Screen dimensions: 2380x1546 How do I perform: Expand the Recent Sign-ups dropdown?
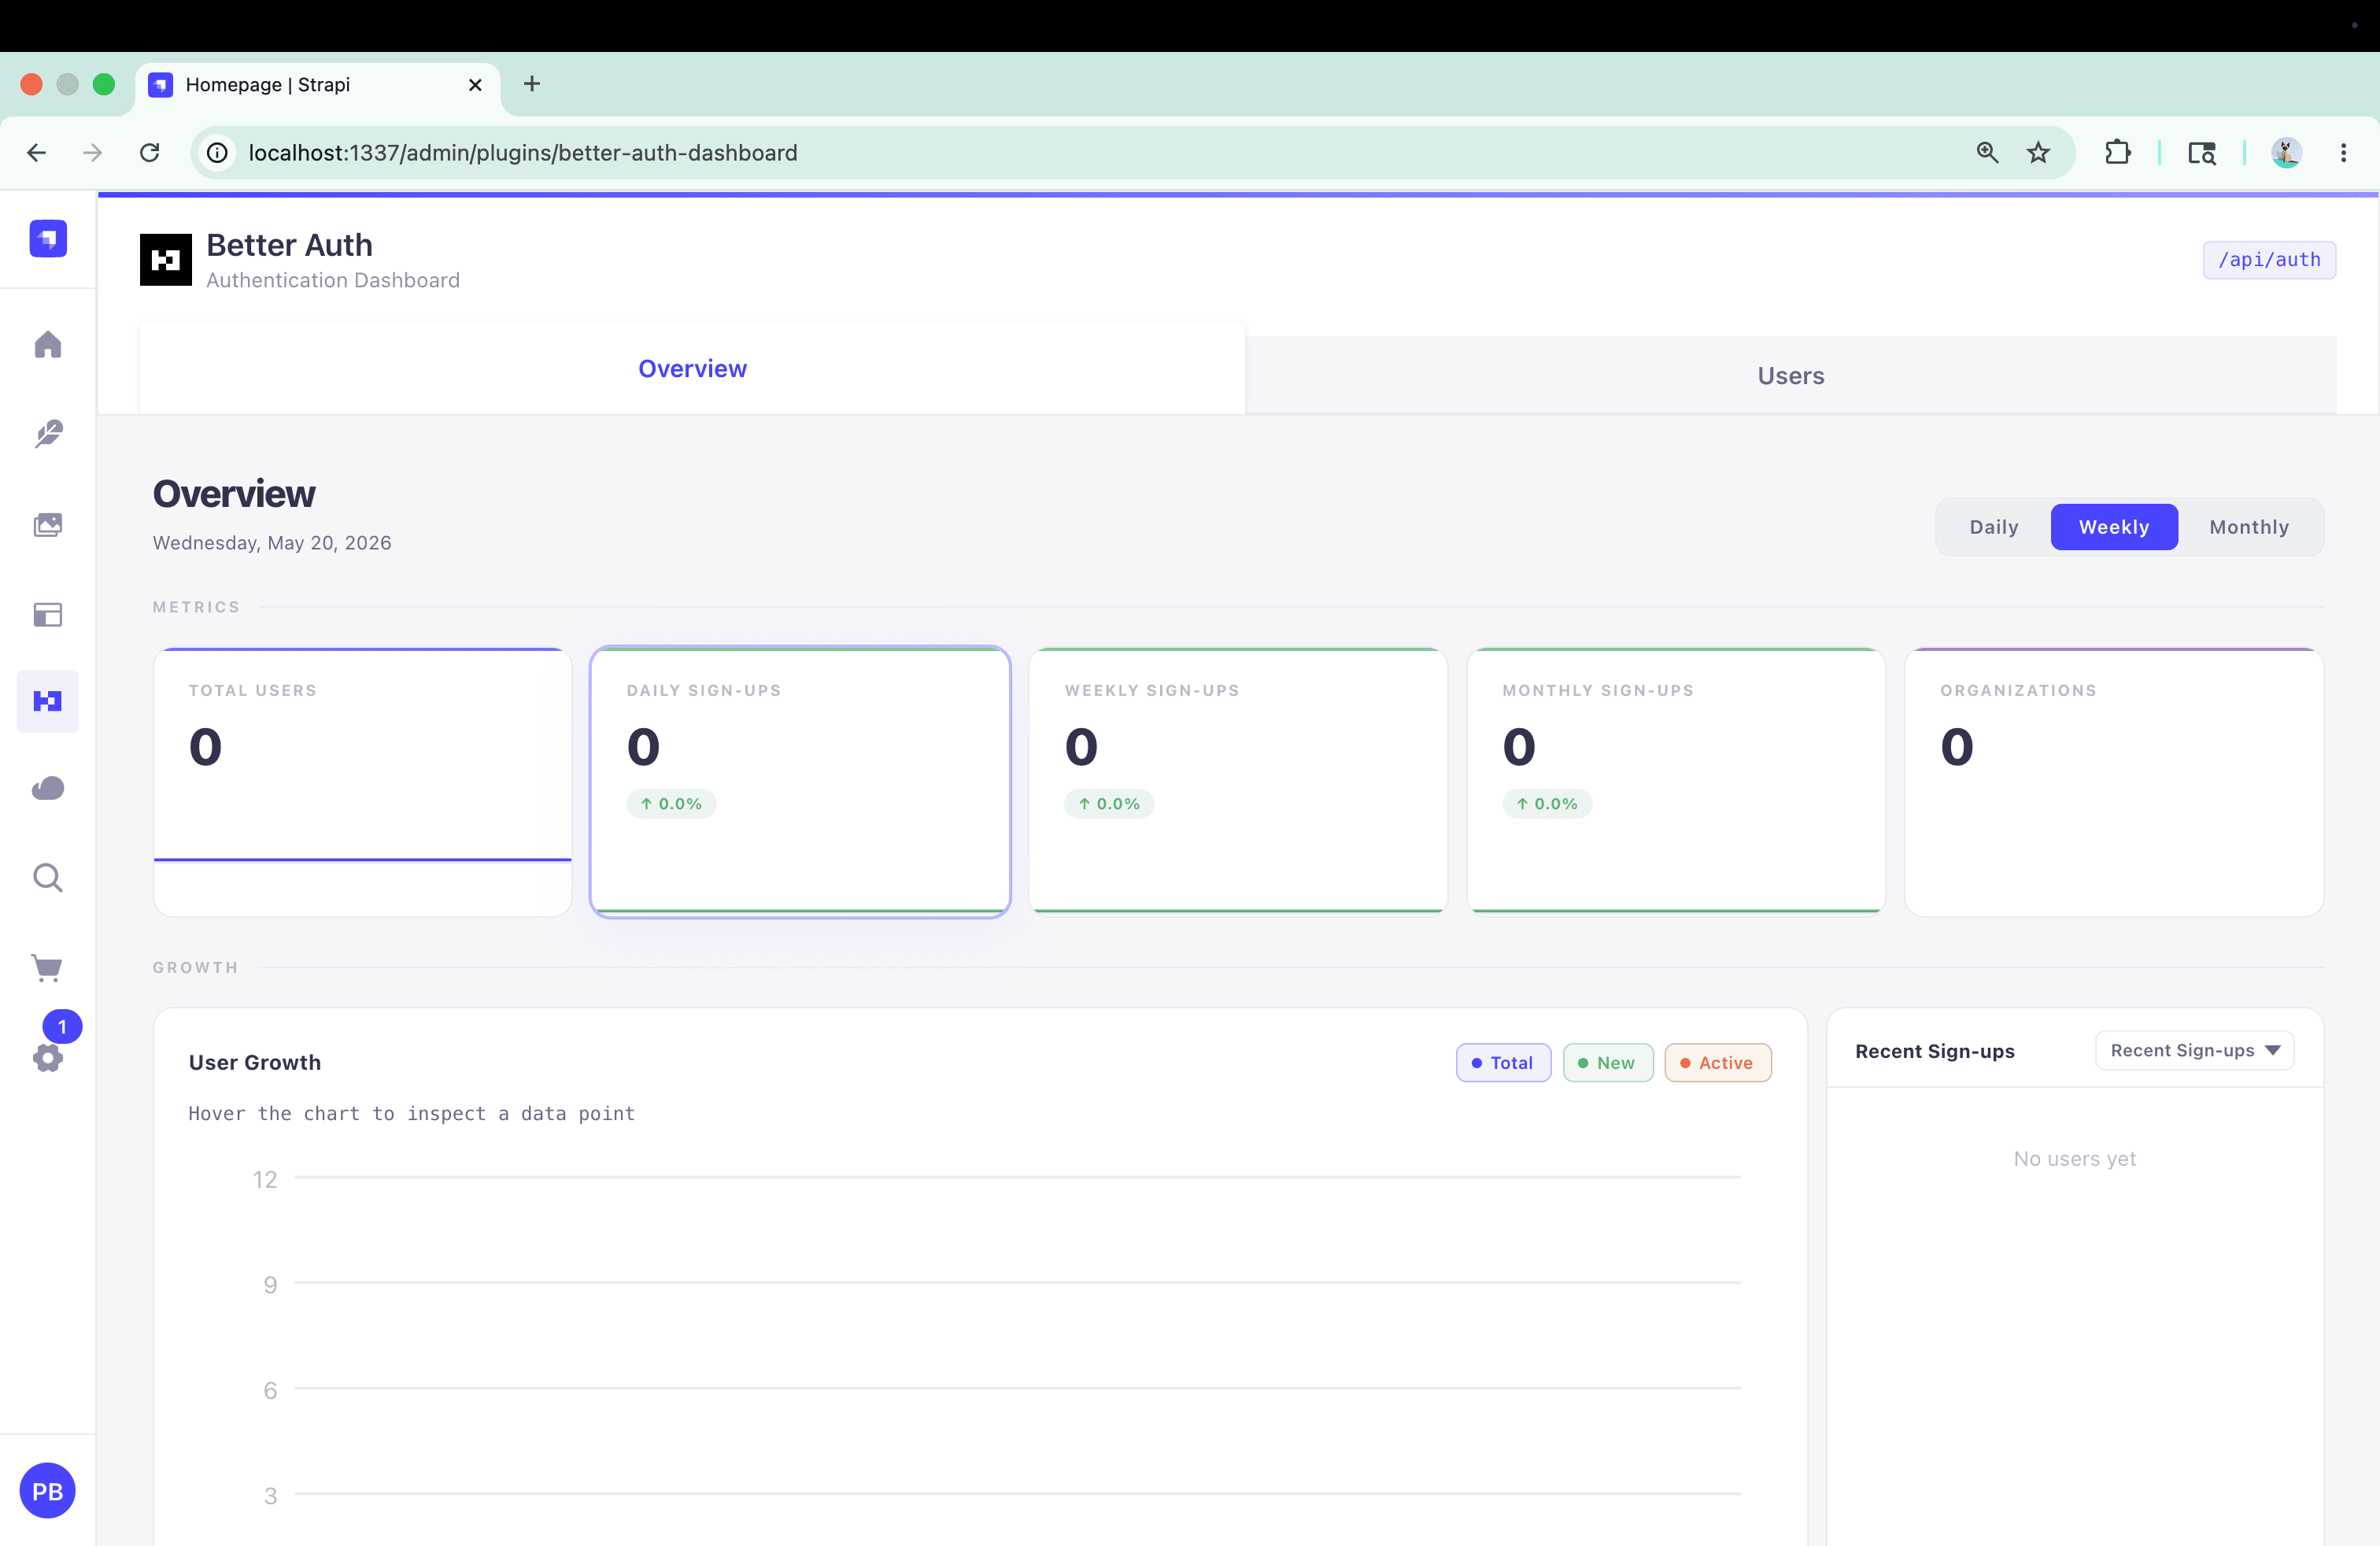tap(2194, 1050)
